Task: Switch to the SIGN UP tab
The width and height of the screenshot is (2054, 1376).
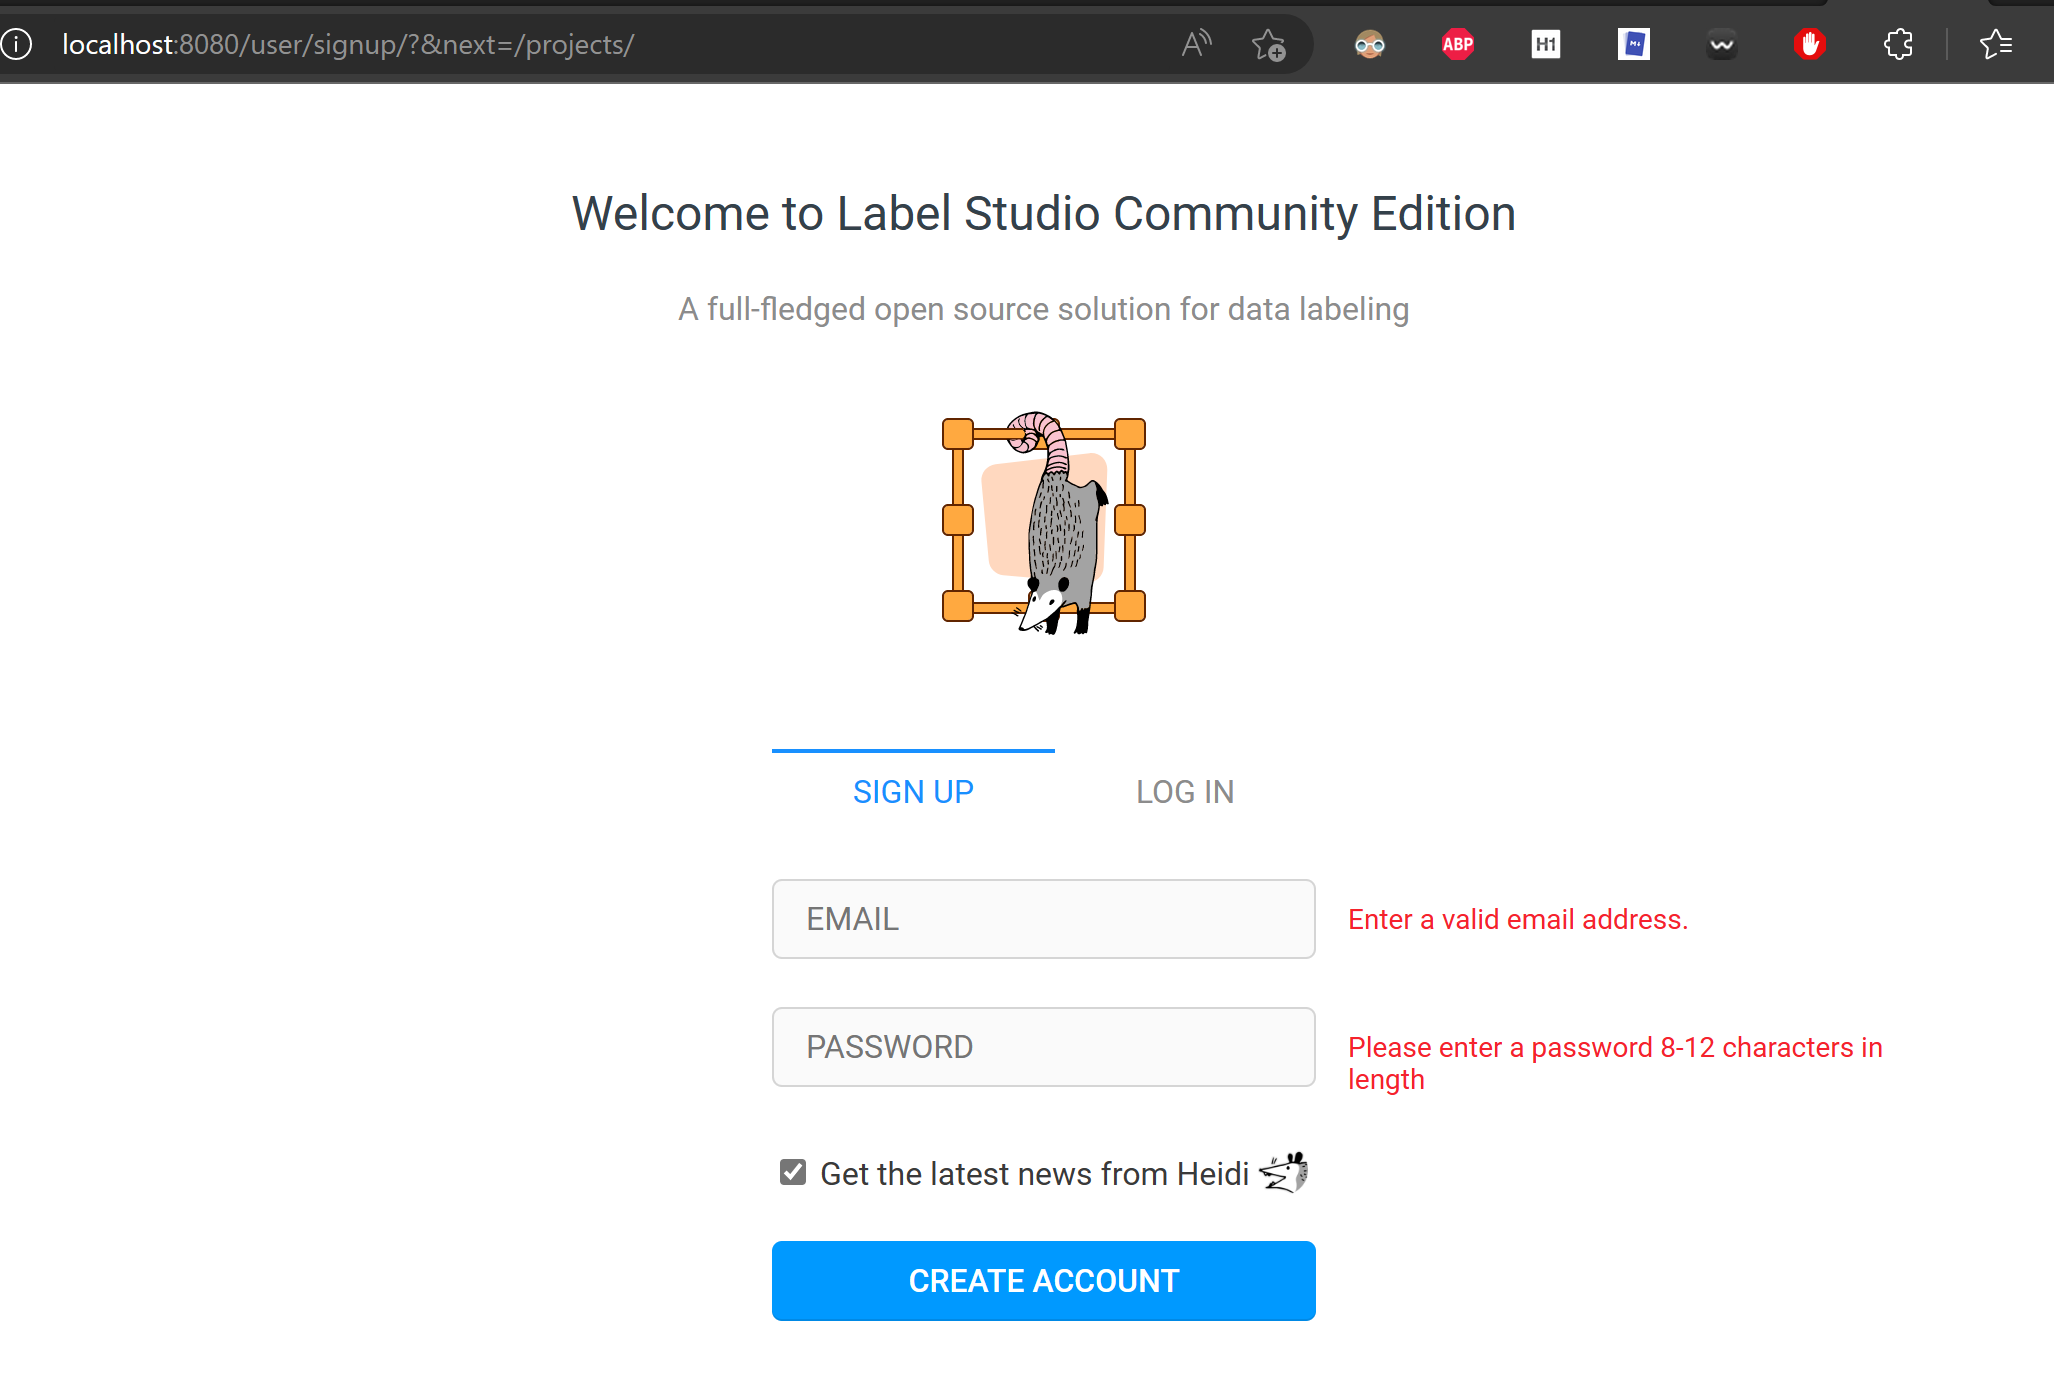Action: [x=913, y=791]
